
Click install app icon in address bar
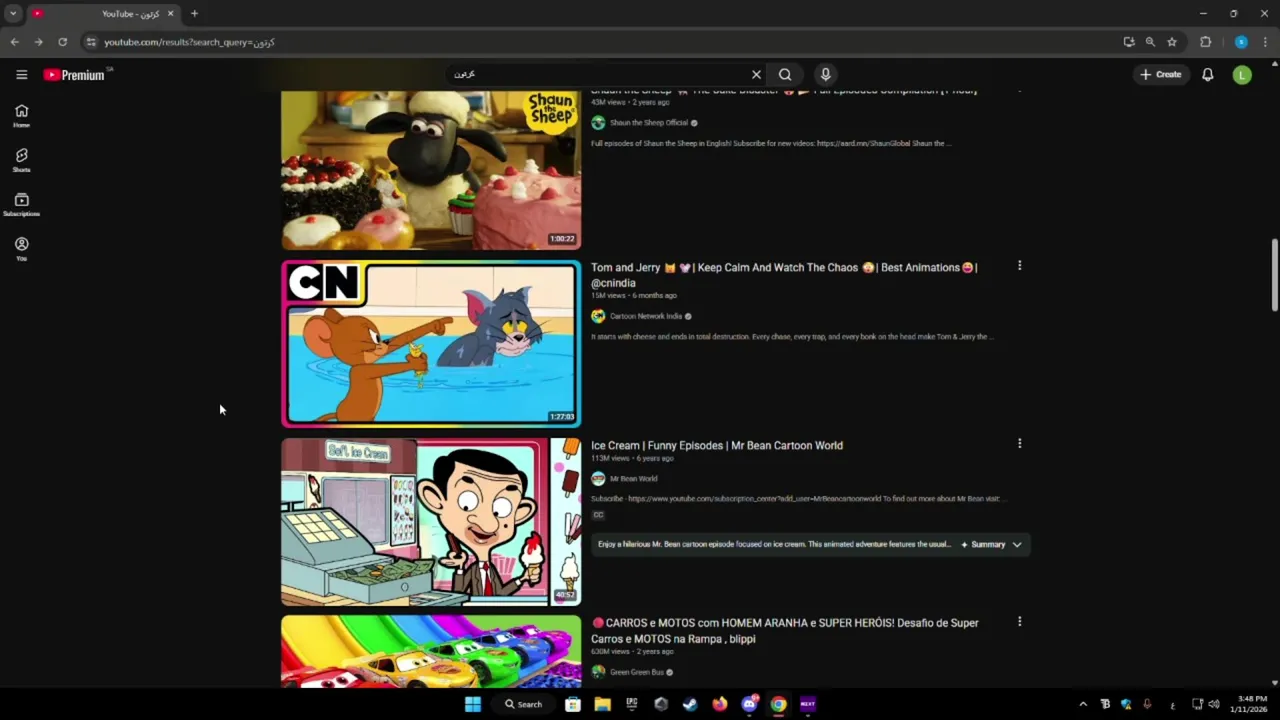(1129, 42)
